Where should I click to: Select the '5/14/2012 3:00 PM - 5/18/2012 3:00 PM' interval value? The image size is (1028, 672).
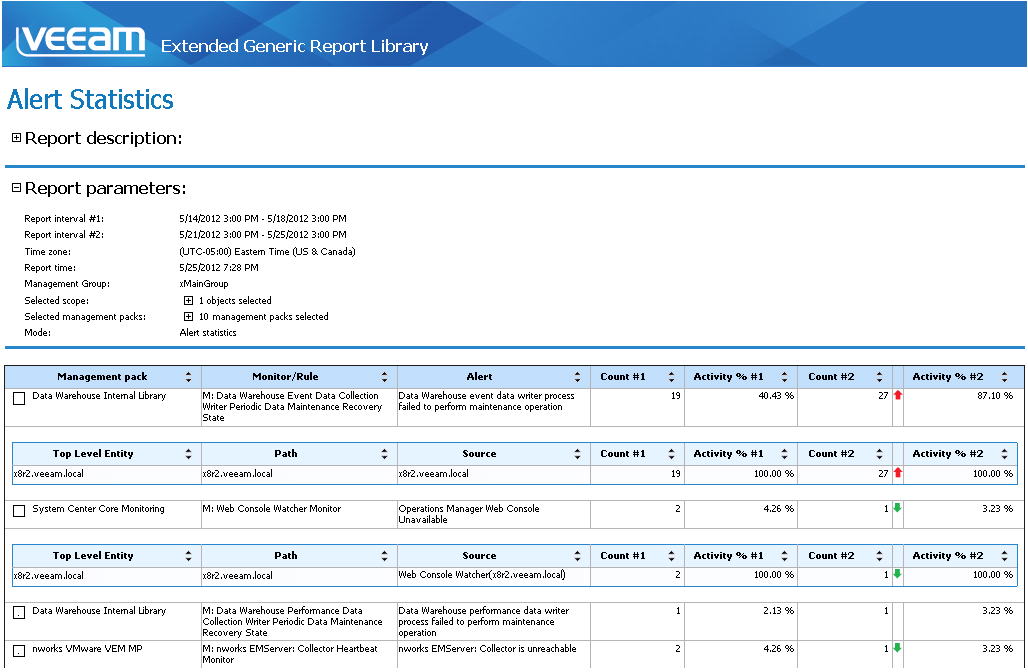263,219
